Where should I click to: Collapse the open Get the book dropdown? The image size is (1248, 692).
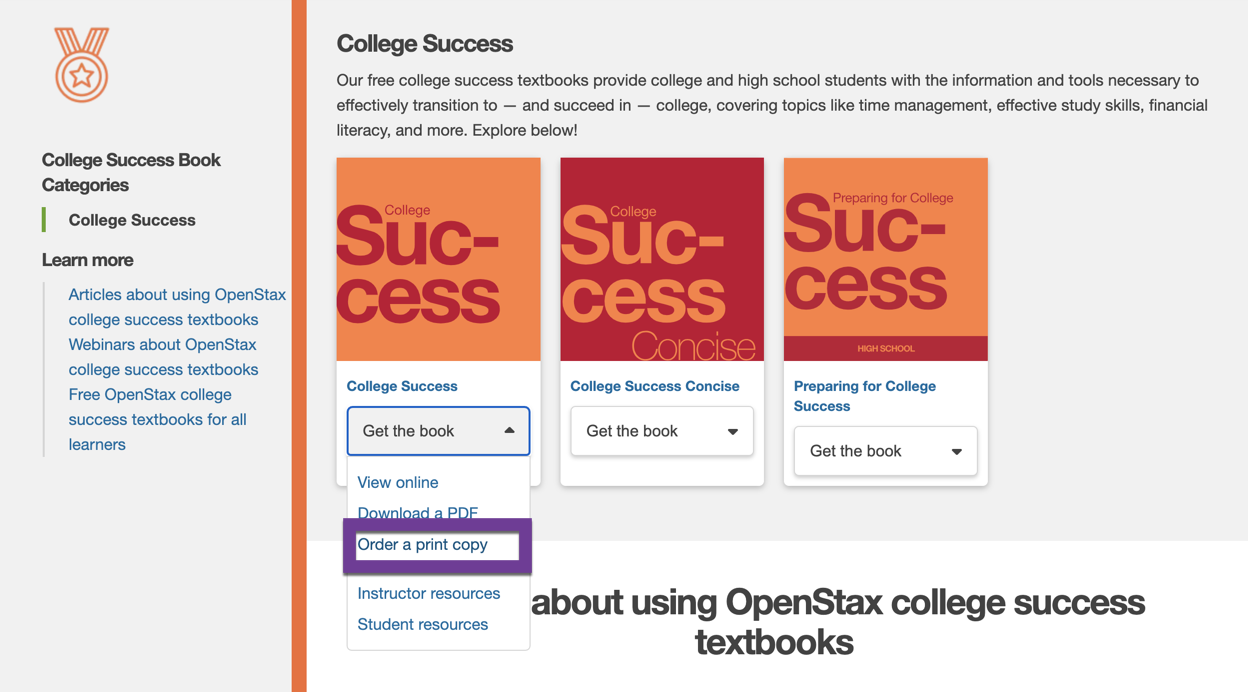point(438,431)
